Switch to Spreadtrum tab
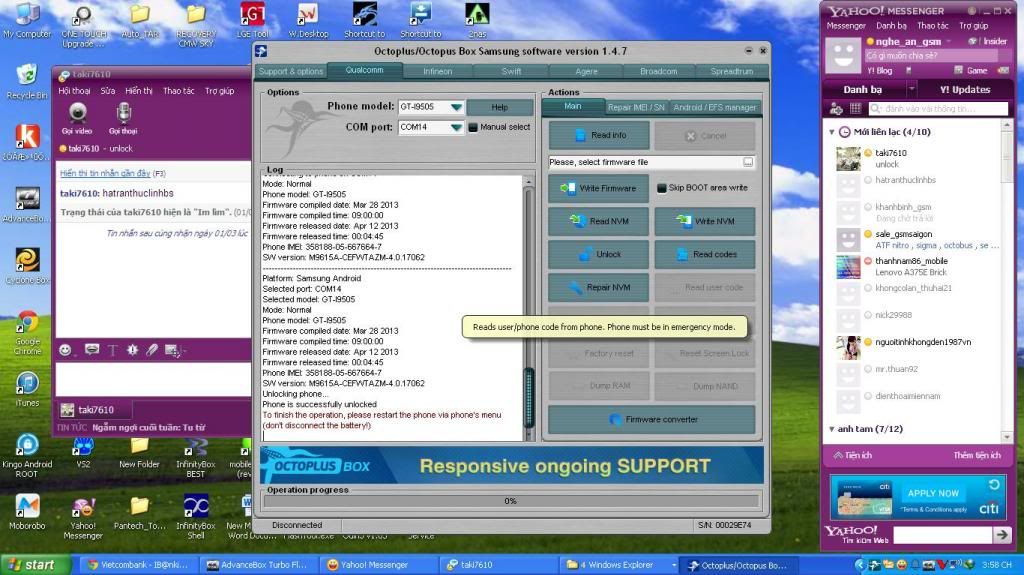Viewport: 1024px width, 575px height. click(x=731, y=71)
